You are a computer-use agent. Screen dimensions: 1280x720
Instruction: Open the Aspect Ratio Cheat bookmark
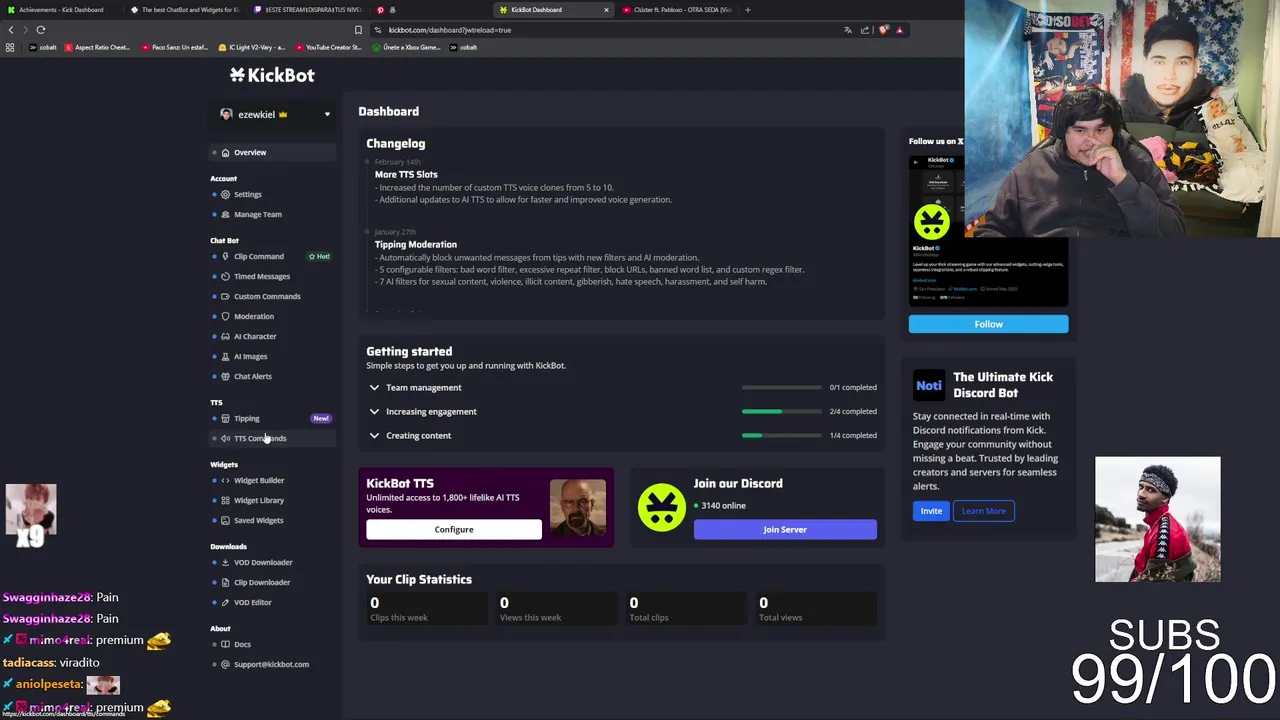(x=97, y=47)
